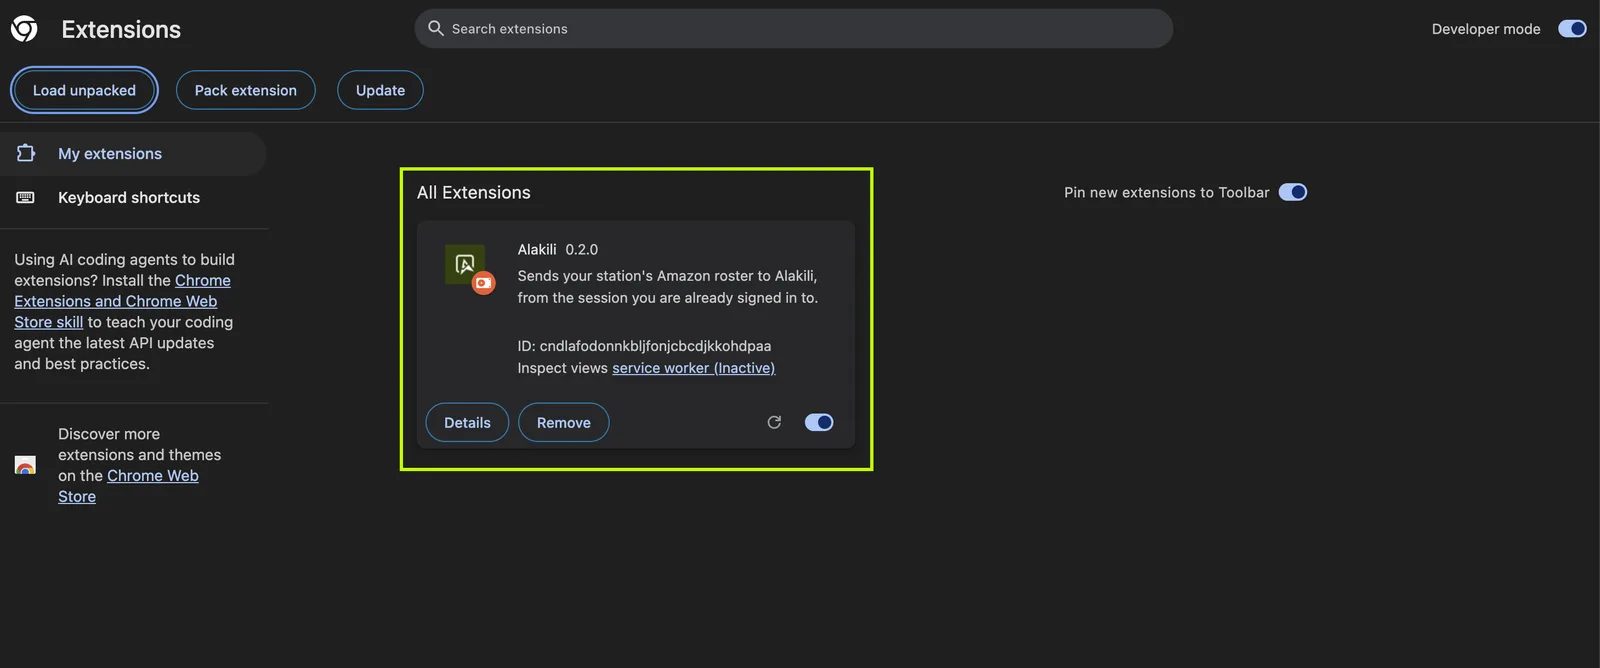1600x668 pixels.
Task: Open Alakili Details
Action: [467, 422]
